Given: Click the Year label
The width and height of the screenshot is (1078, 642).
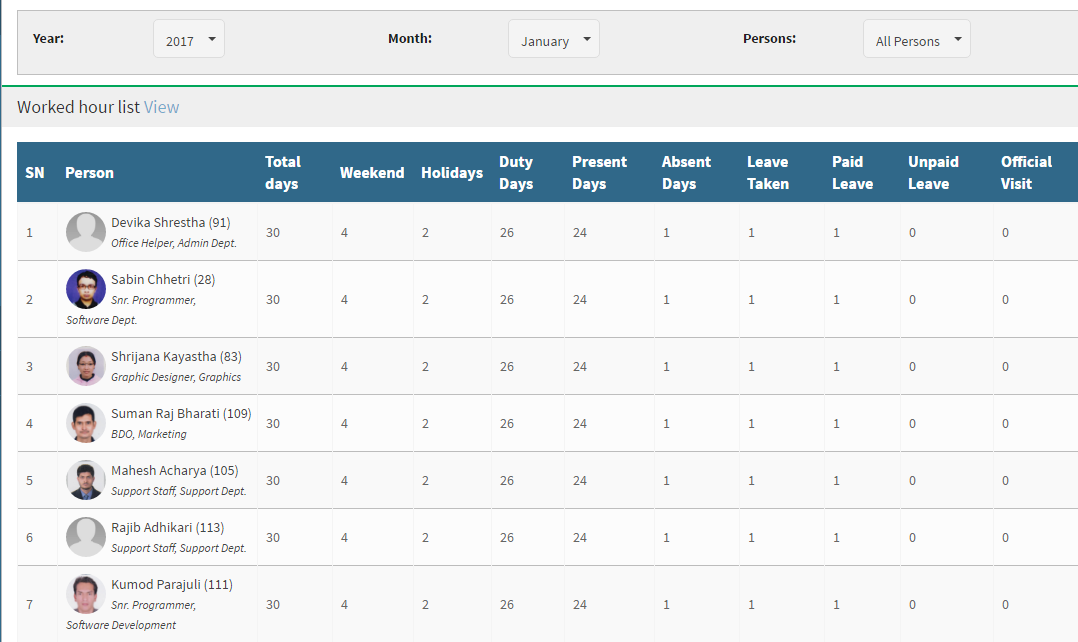Looking at the screenshot, I should click(x=48, y=38).
